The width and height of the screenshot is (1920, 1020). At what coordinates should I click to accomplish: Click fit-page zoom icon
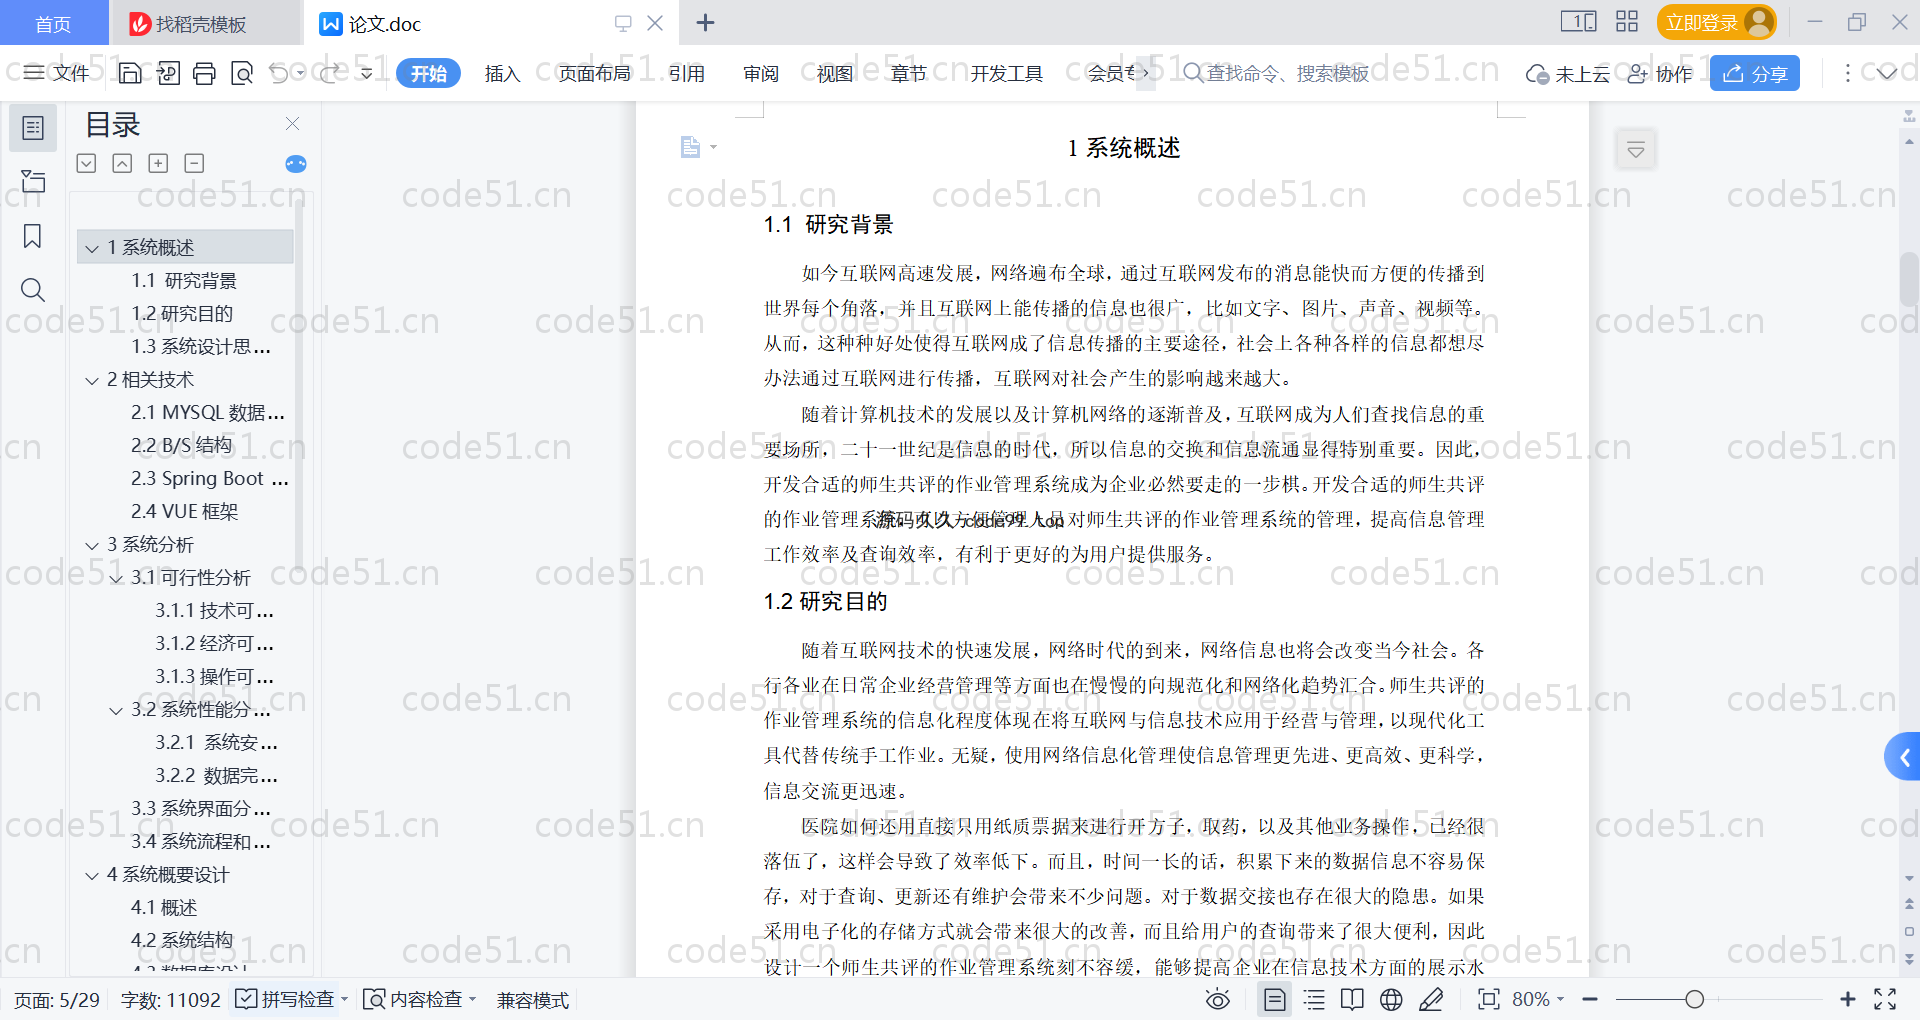[1488, 999]
